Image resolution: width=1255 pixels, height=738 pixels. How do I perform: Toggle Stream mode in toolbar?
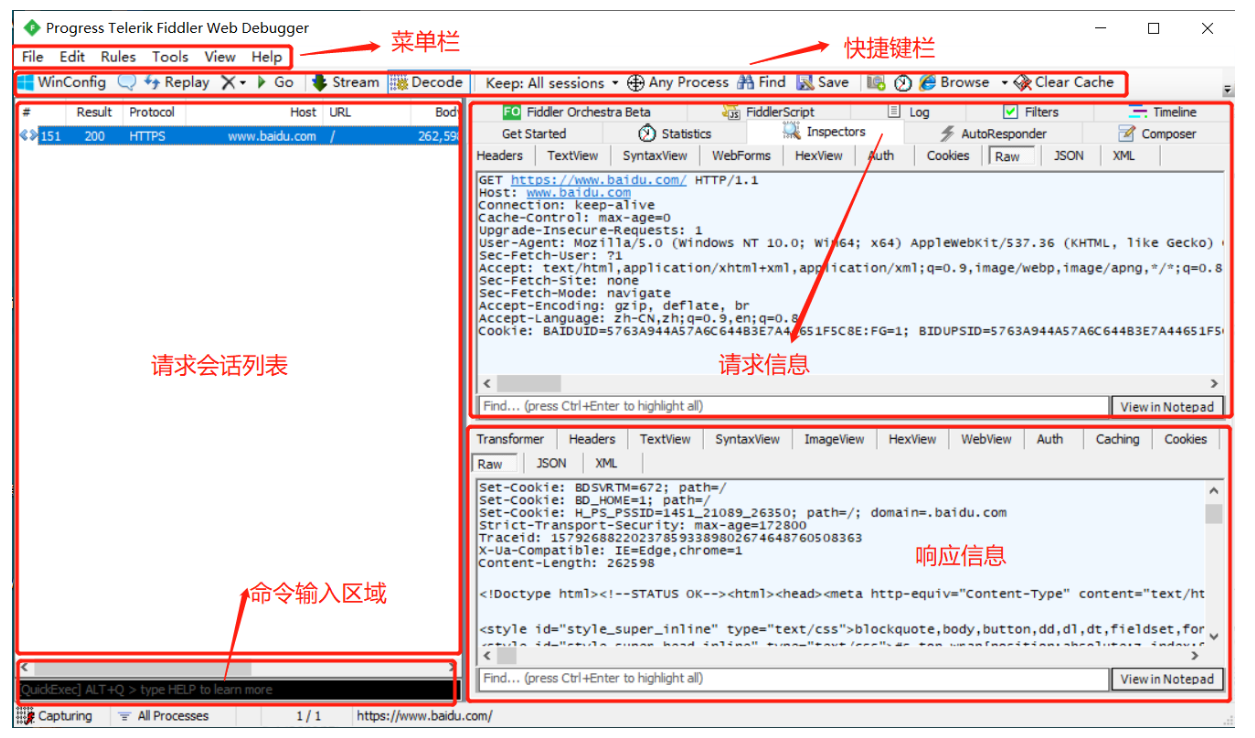pos(345,82)
